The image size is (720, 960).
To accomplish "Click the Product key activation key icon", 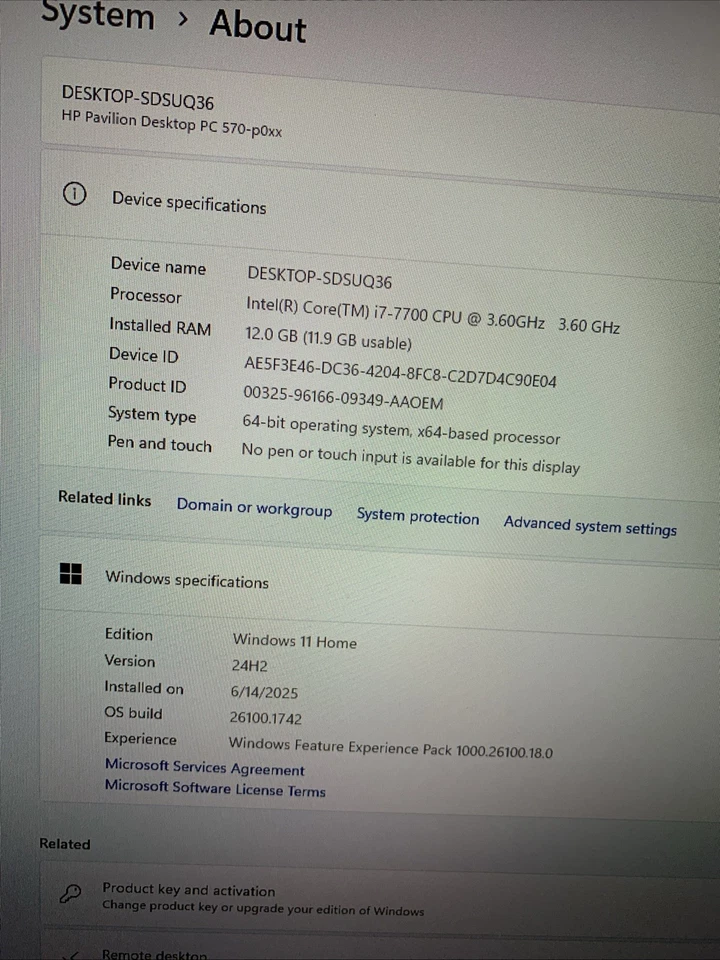I will [70, 894].
